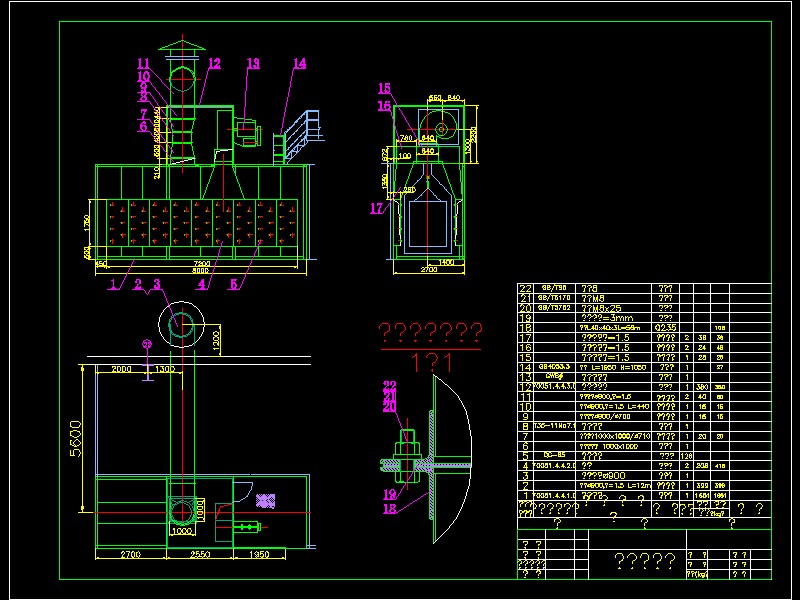Image resolution: width=800 pixels, height=600 pixels.
Task: Click the red ??????? detail title
Action: (x=431, y=333)
